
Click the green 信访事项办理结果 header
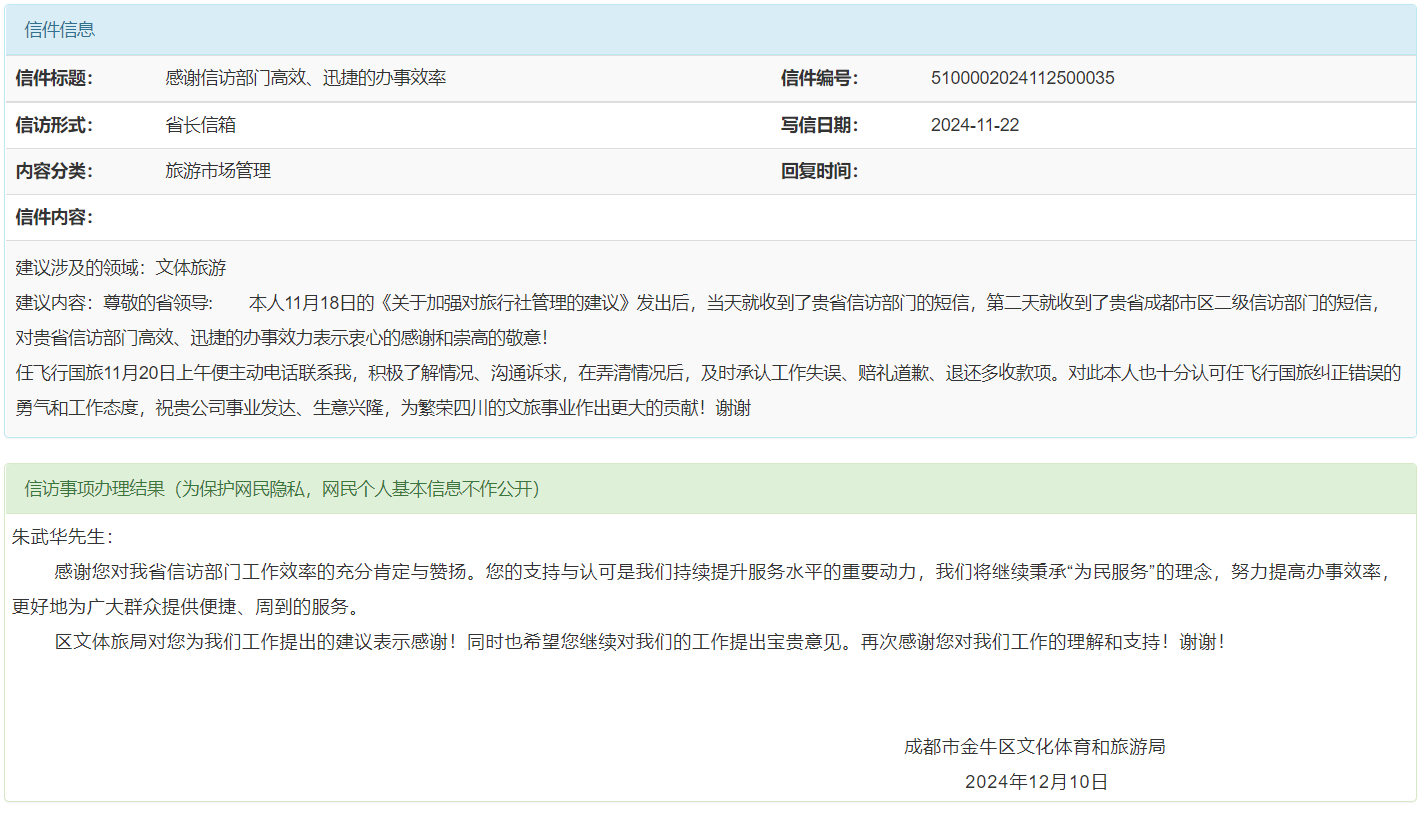pos(282,489)
